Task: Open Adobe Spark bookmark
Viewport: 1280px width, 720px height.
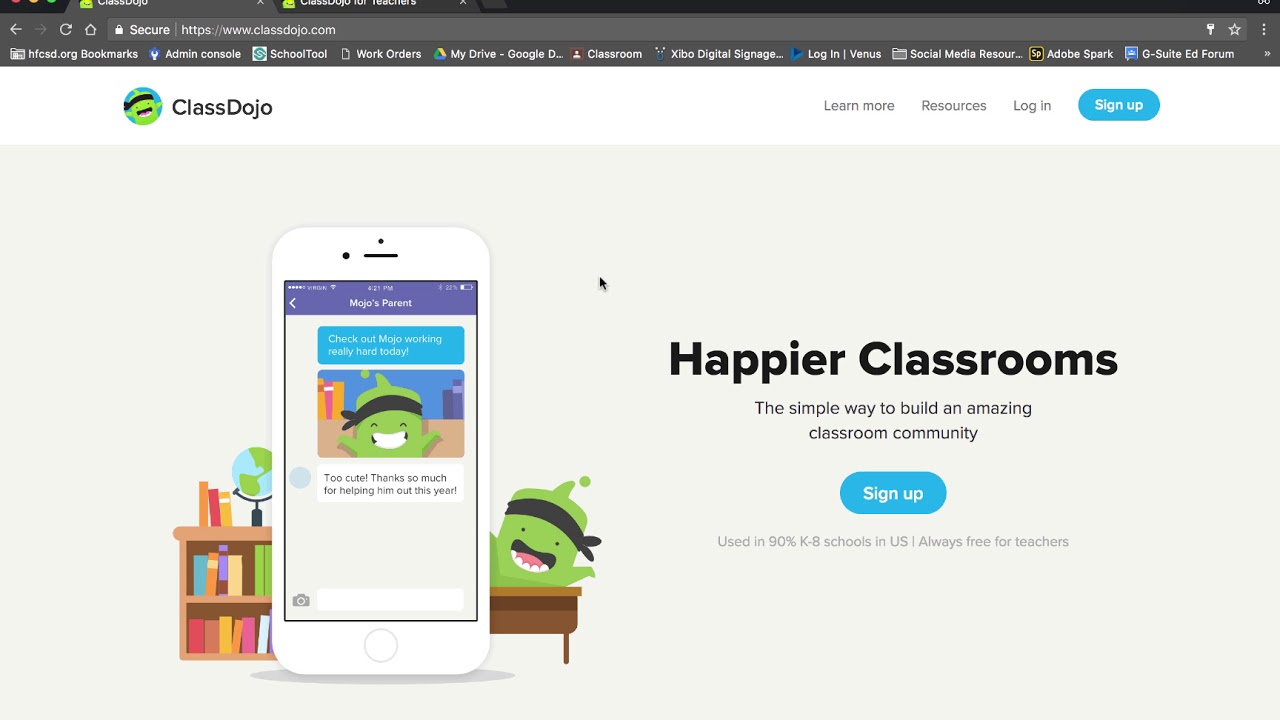Action: (1071, 54)
